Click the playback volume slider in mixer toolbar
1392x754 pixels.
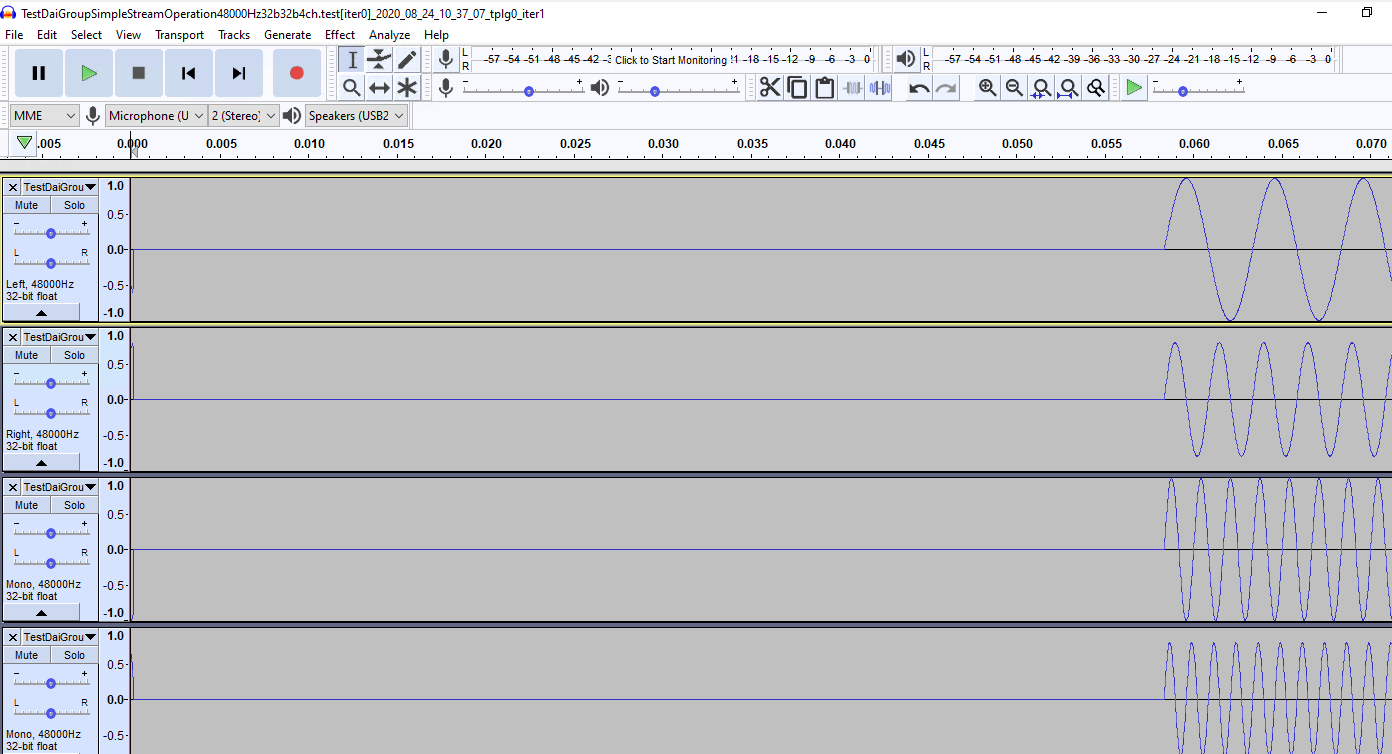click(x=678, y=90)
